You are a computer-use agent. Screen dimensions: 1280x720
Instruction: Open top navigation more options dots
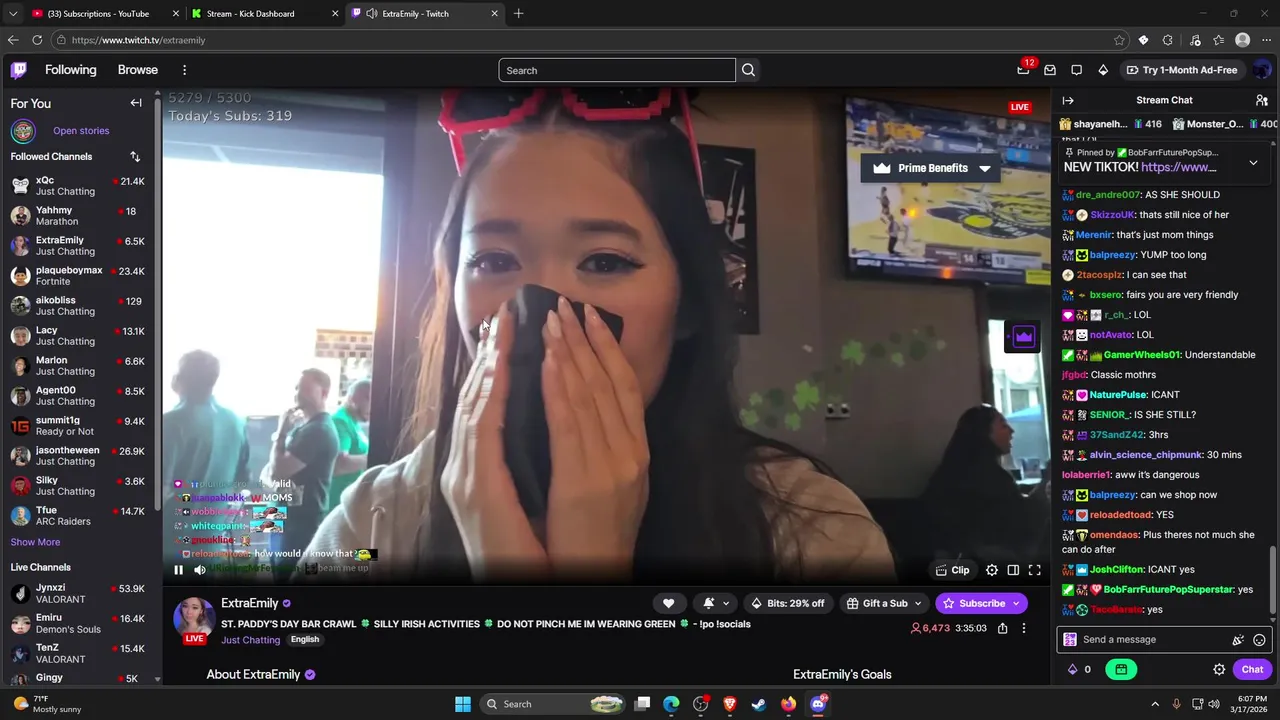pos(184,70)
